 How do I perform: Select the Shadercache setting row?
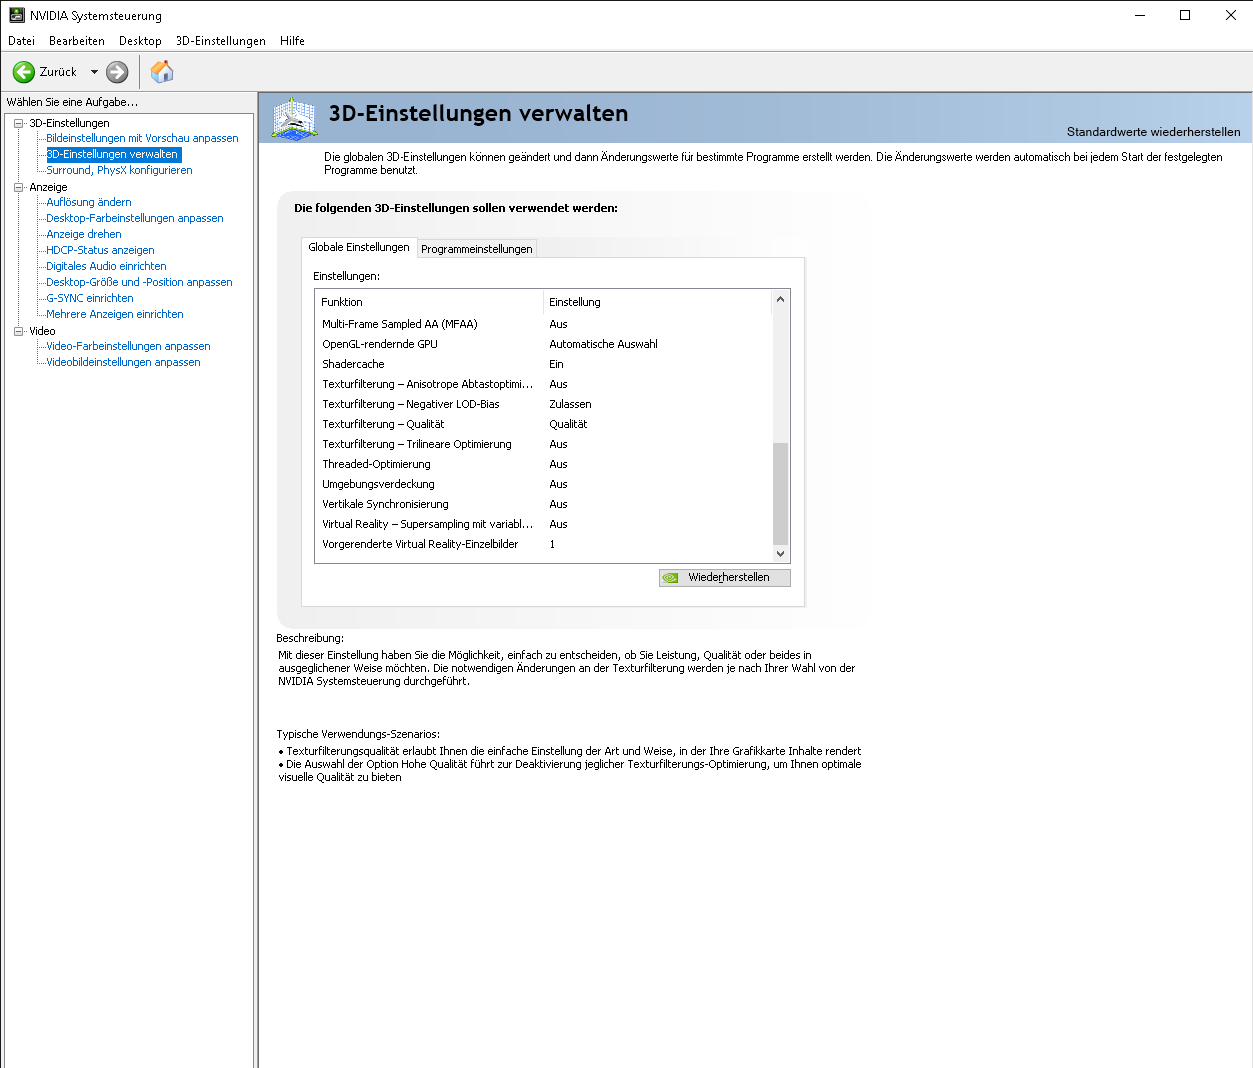544,364
